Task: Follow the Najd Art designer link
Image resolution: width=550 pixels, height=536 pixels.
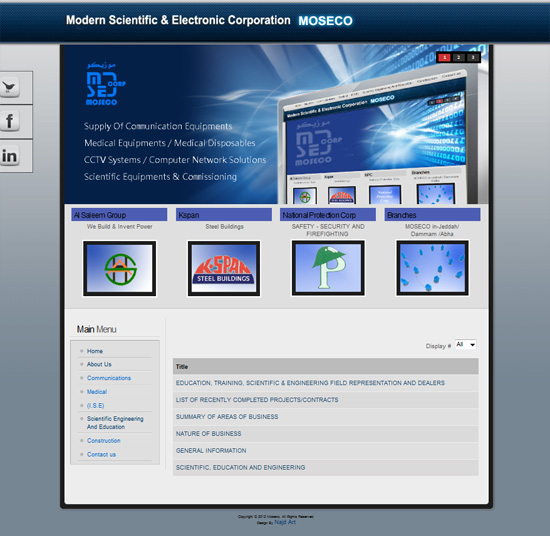Action: [x=285, y=522]
